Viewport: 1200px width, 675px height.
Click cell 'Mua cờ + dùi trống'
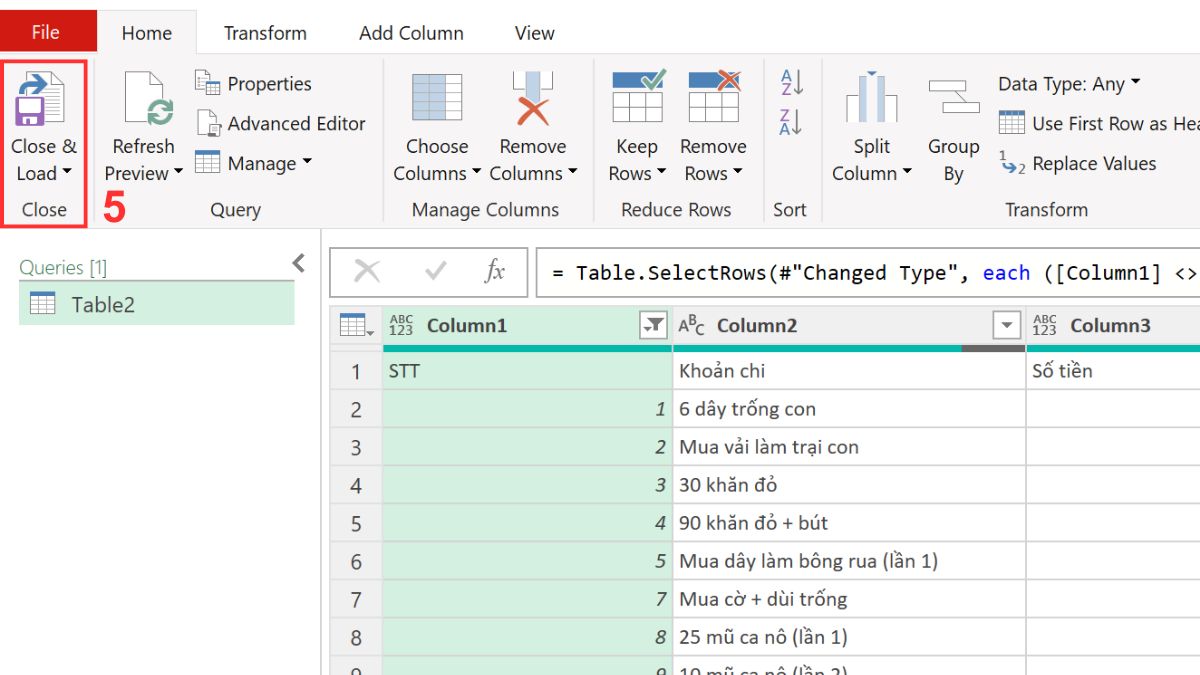coord(849,599)
